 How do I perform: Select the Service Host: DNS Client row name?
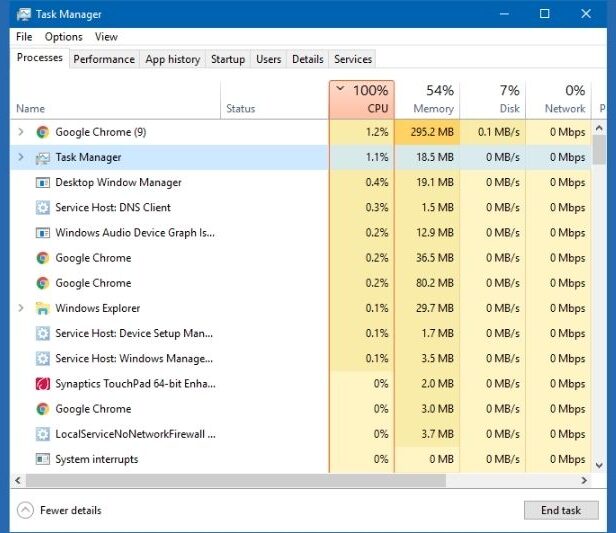click(113, 208)
